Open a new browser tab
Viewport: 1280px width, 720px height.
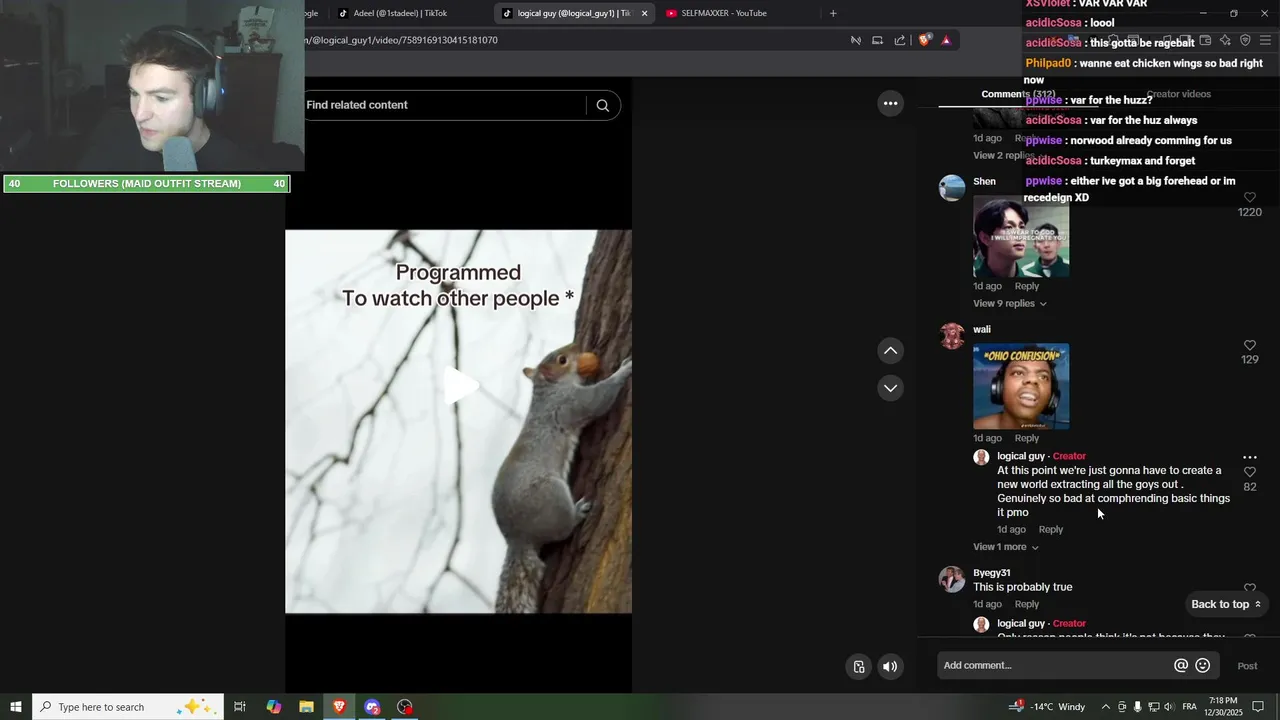coord(833,13)
